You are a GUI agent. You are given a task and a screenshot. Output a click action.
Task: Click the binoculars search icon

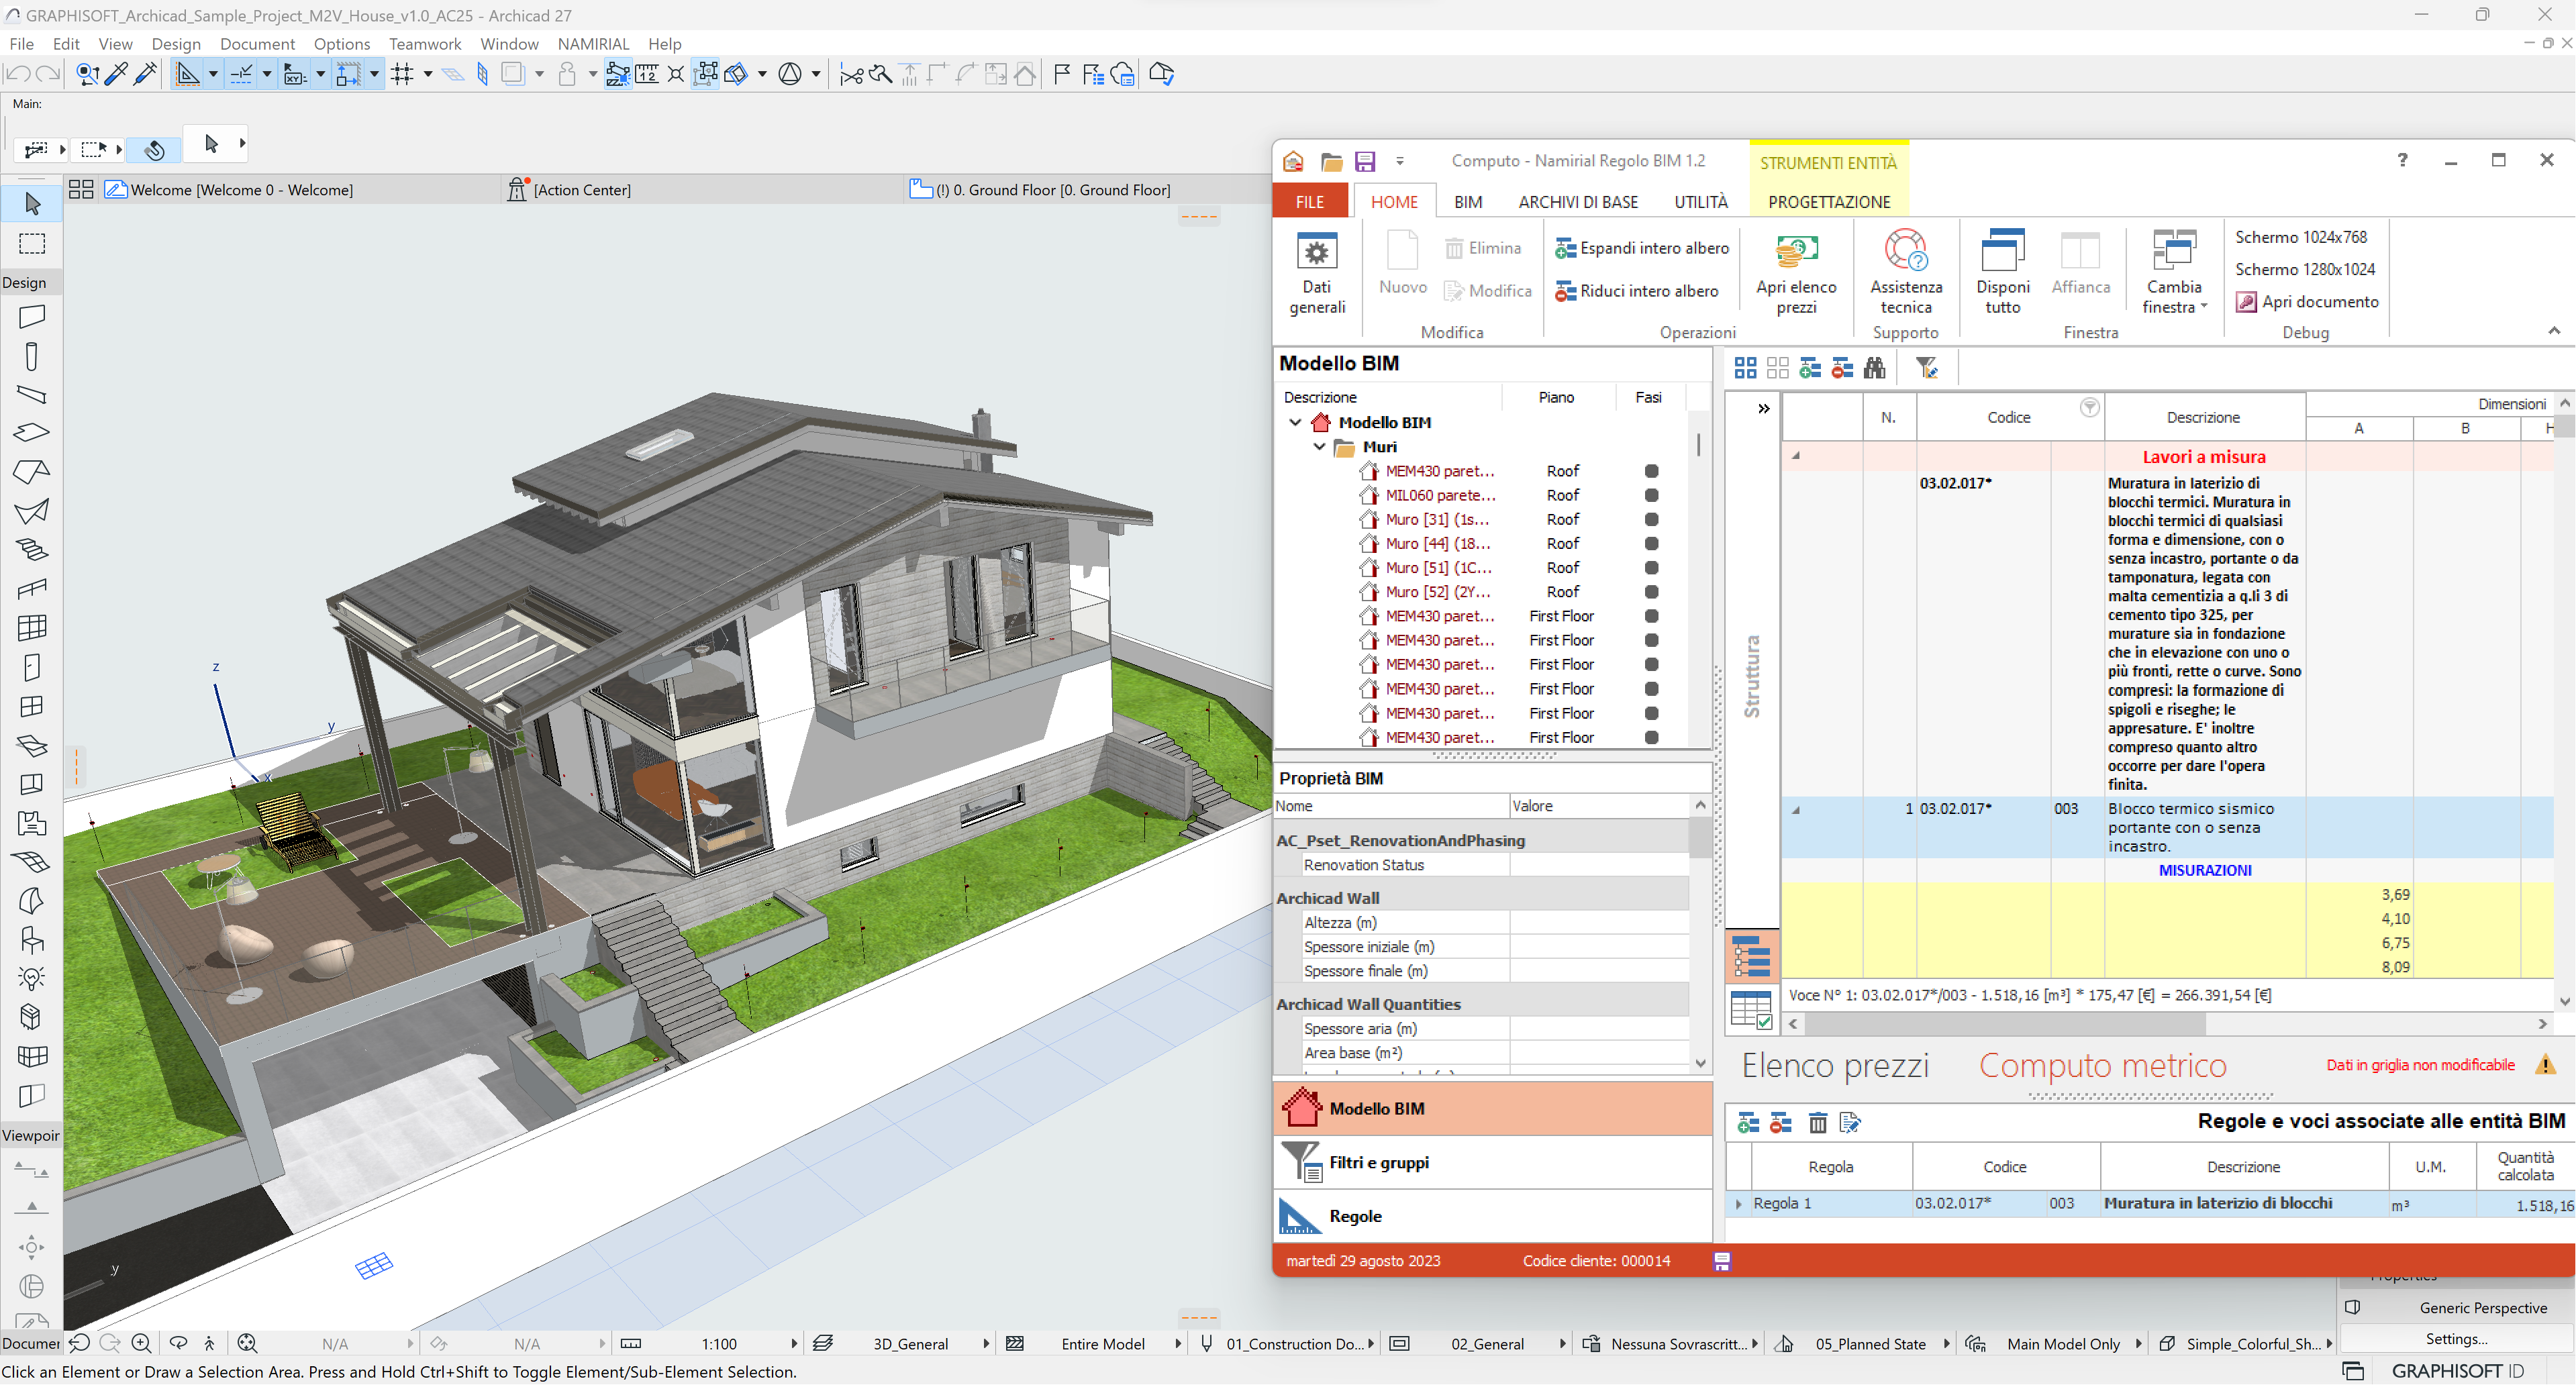[1874, 368]
